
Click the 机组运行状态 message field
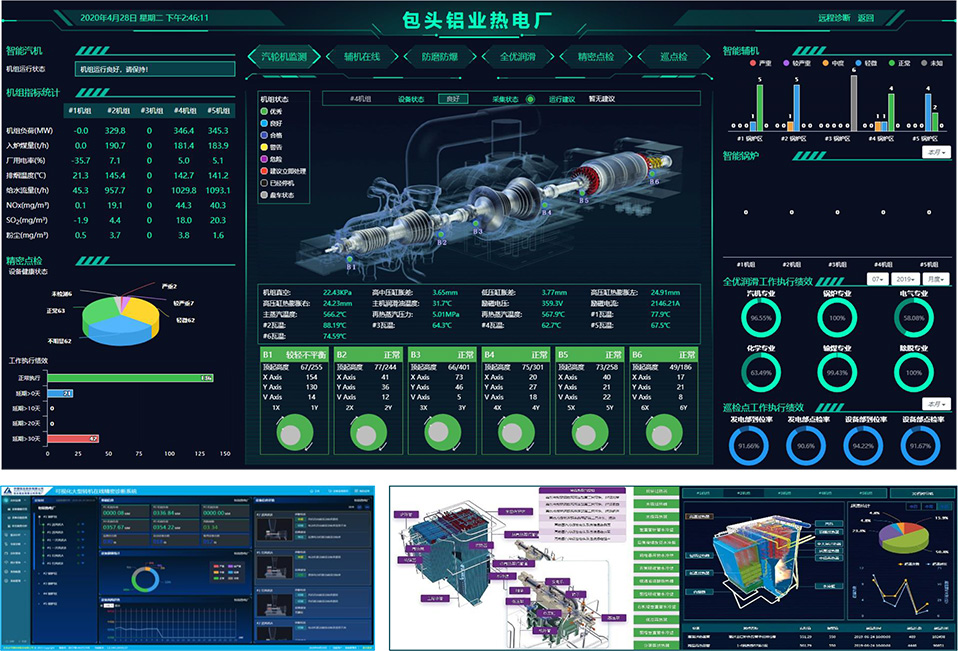click(x=155, y=69)
